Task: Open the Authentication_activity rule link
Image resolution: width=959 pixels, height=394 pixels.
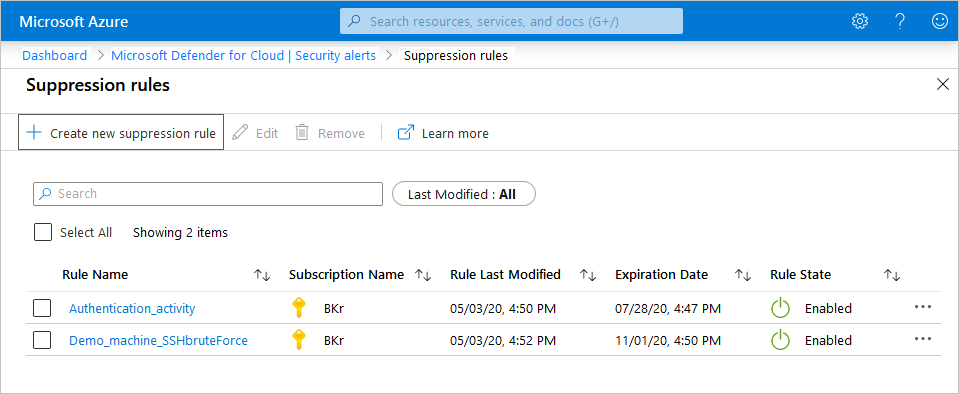Action: [x=132, y=308]
